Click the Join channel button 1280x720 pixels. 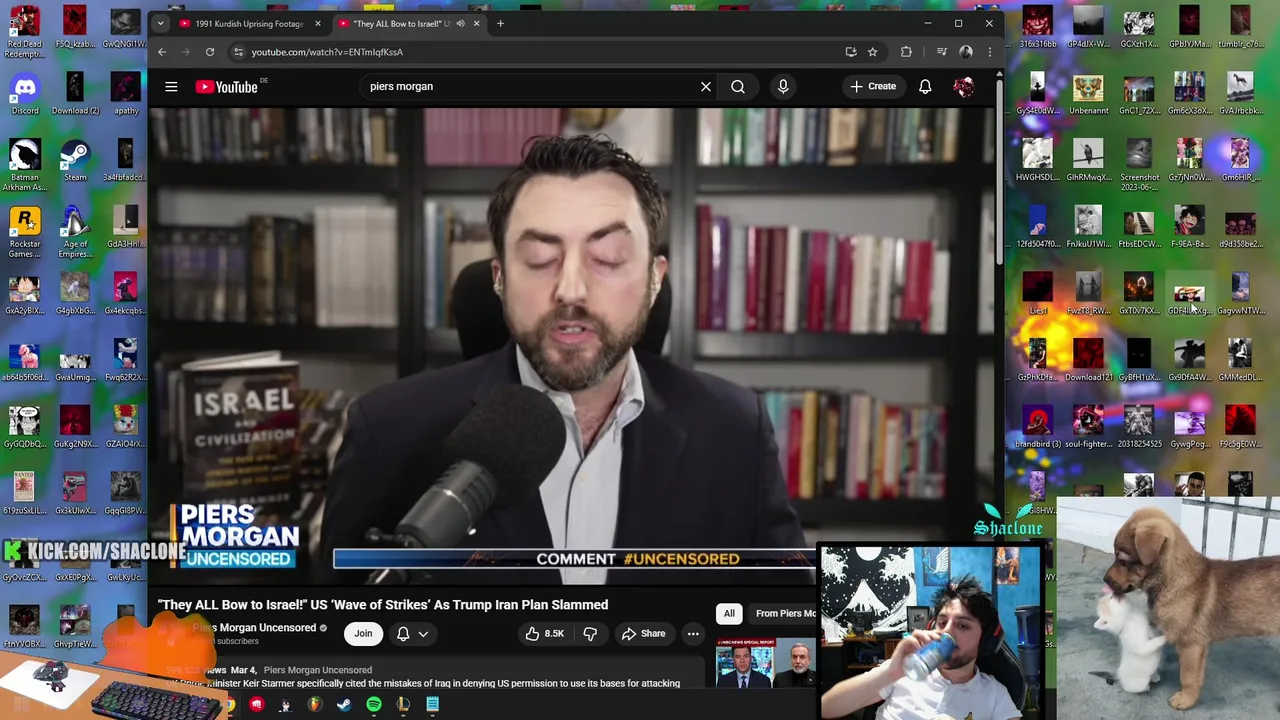[363, 633]
